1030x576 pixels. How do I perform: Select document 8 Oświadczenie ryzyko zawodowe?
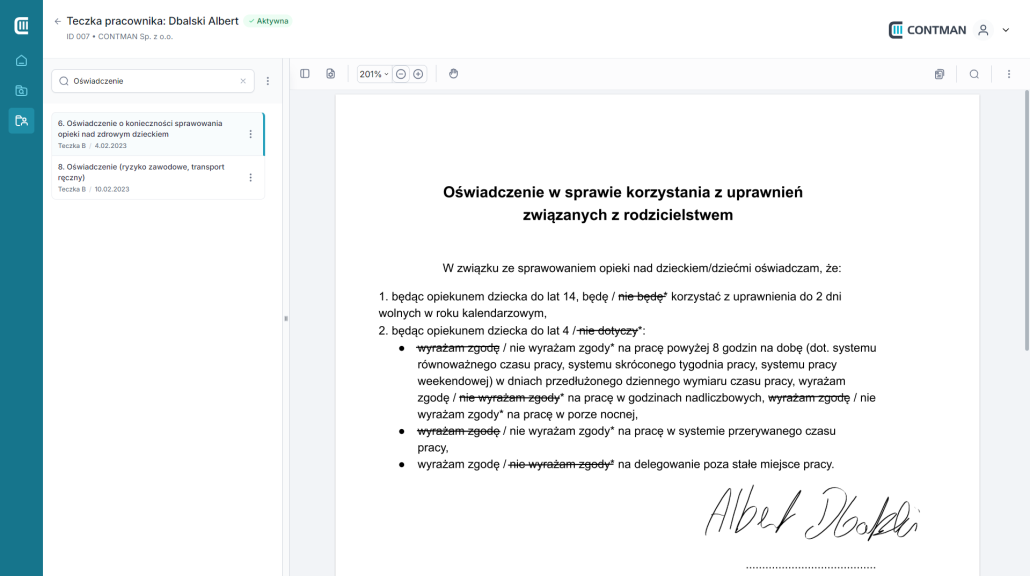click(x=158, y=177)
